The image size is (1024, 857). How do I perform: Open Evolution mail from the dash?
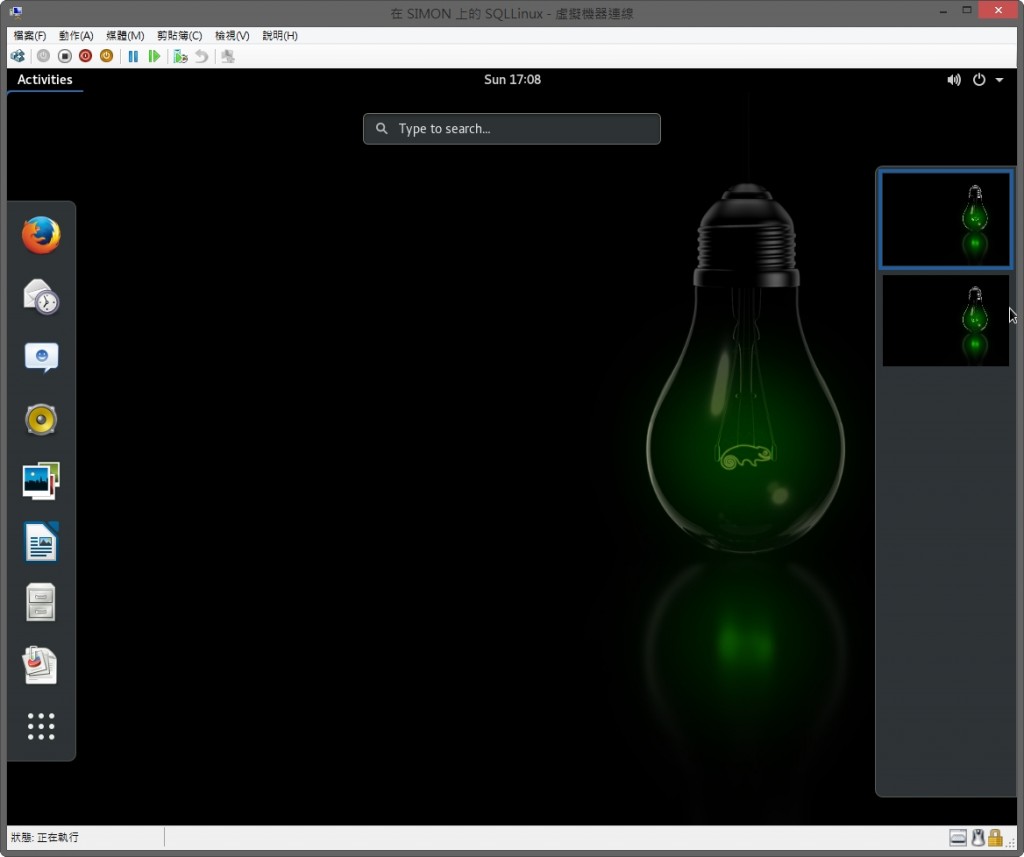pos(41,297)
